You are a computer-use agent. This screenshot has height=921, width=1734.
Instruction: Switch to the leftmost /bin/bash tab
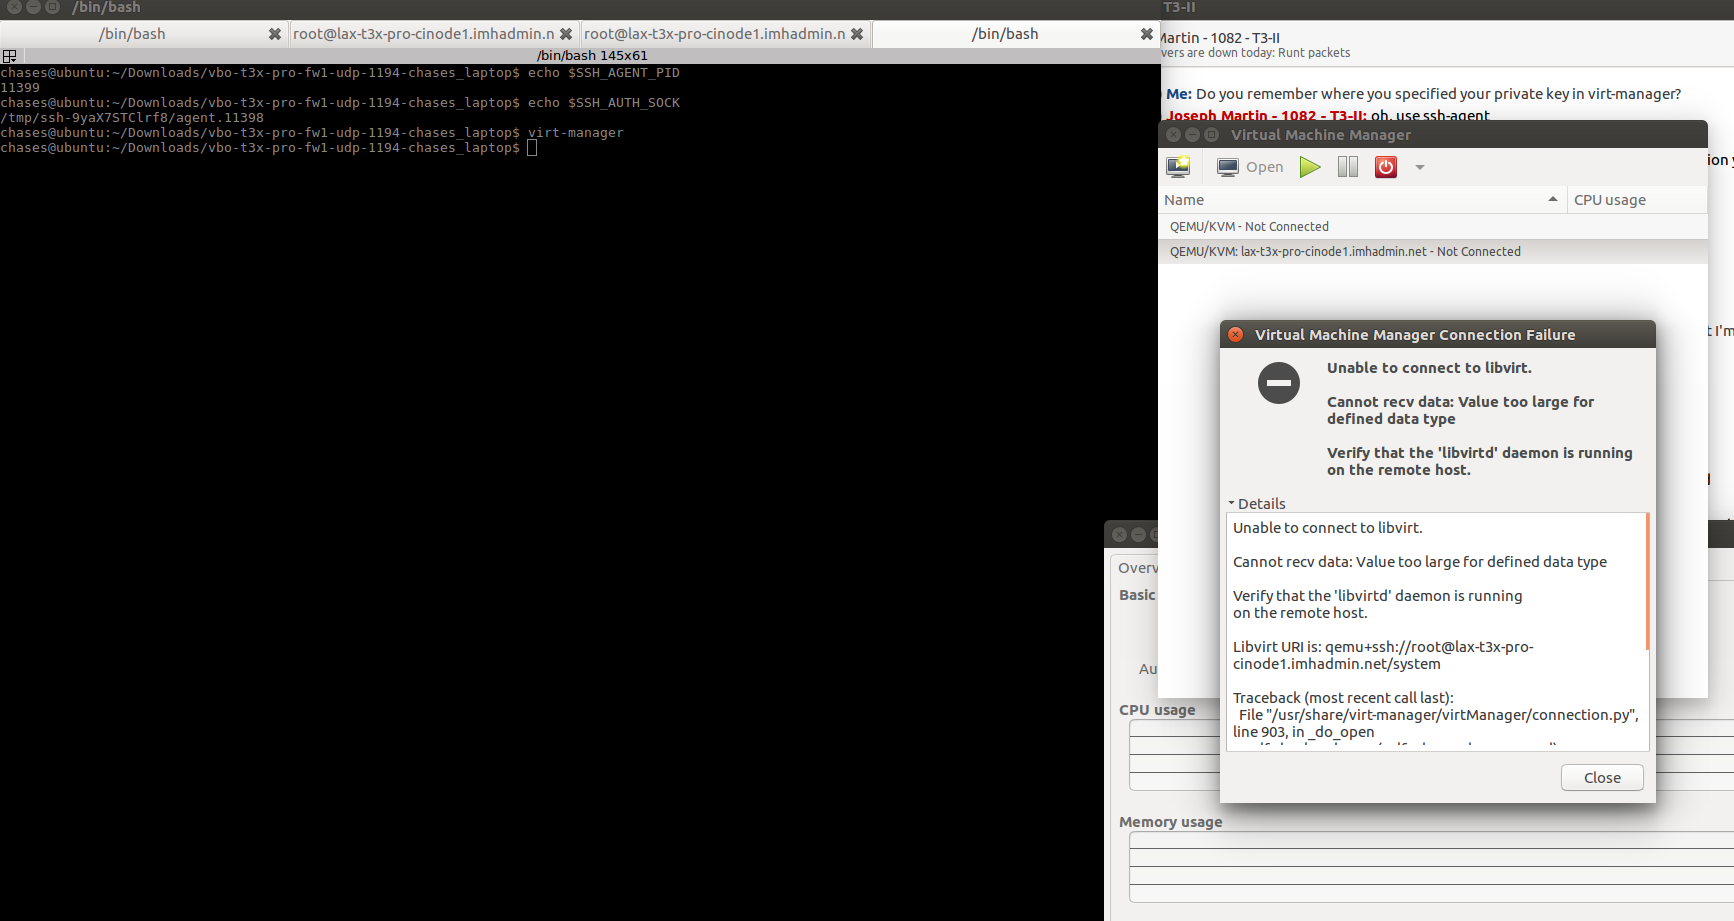(x=132, y=34)
